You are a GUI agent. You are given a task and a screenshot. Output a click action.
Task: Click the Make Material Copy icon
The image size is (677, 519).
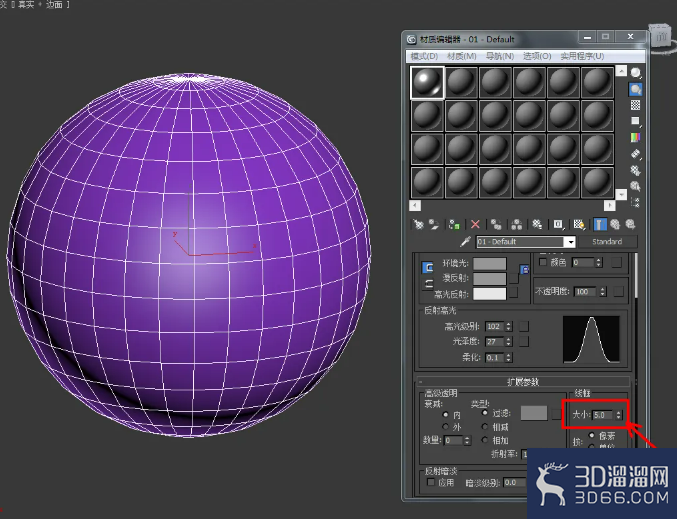click(496, 225)
